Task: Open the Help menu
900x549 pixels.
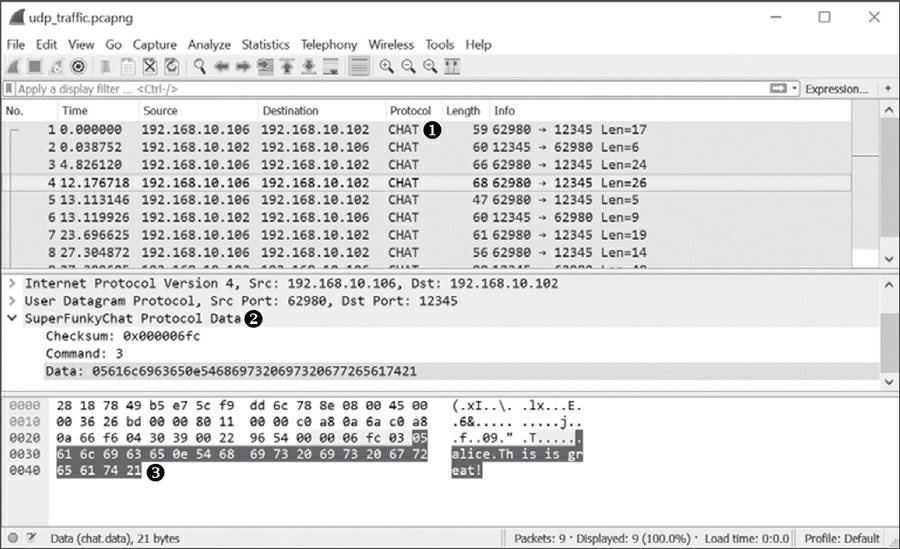Action: [x=478, y=45]
